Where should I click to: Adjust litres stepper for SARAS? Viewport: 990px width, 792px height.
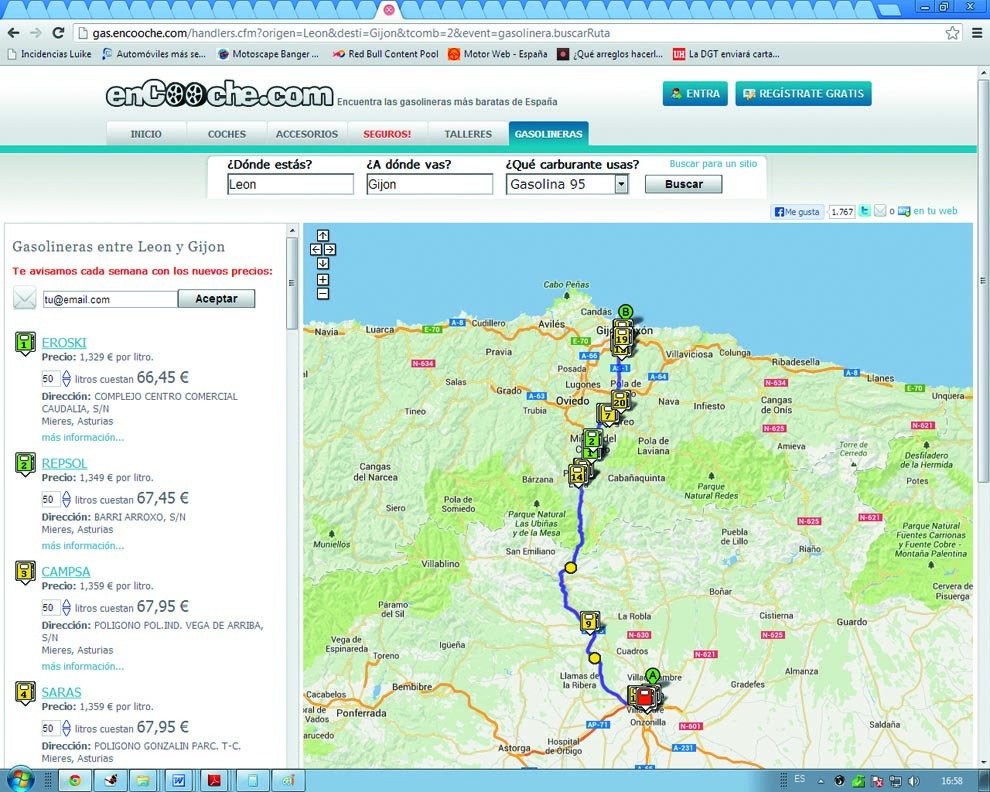coord(66,728)
